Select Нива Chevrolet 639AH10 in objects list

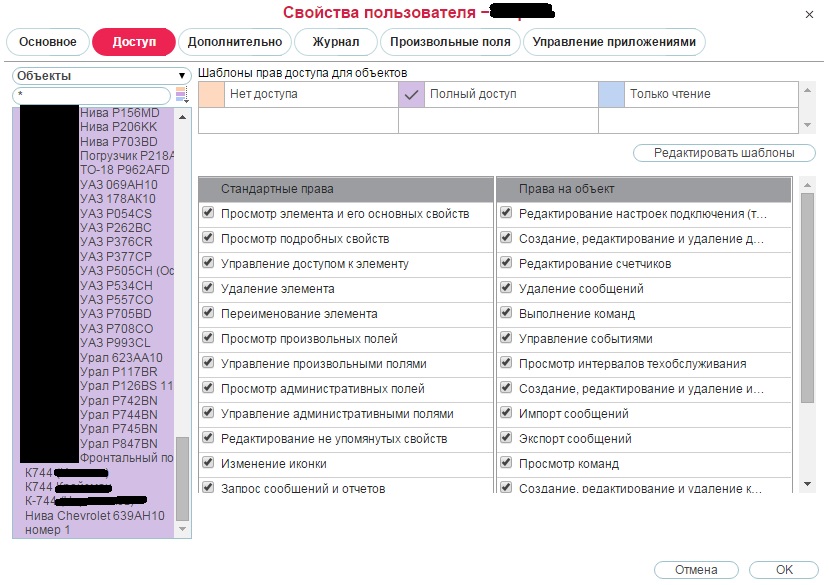pyautogui.click(x=94, y=516)
